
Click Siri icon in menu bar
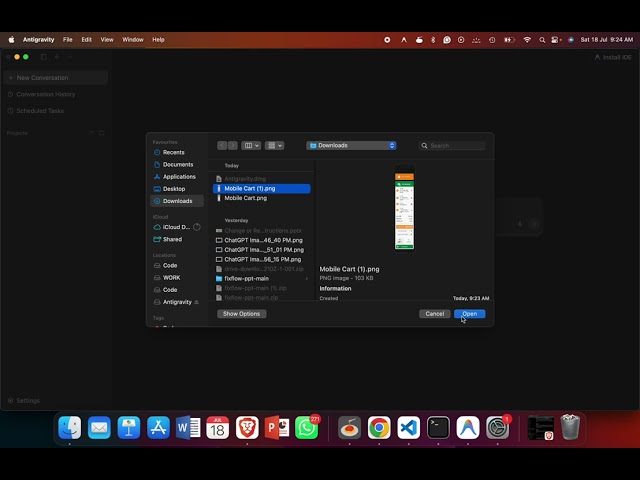571,40
